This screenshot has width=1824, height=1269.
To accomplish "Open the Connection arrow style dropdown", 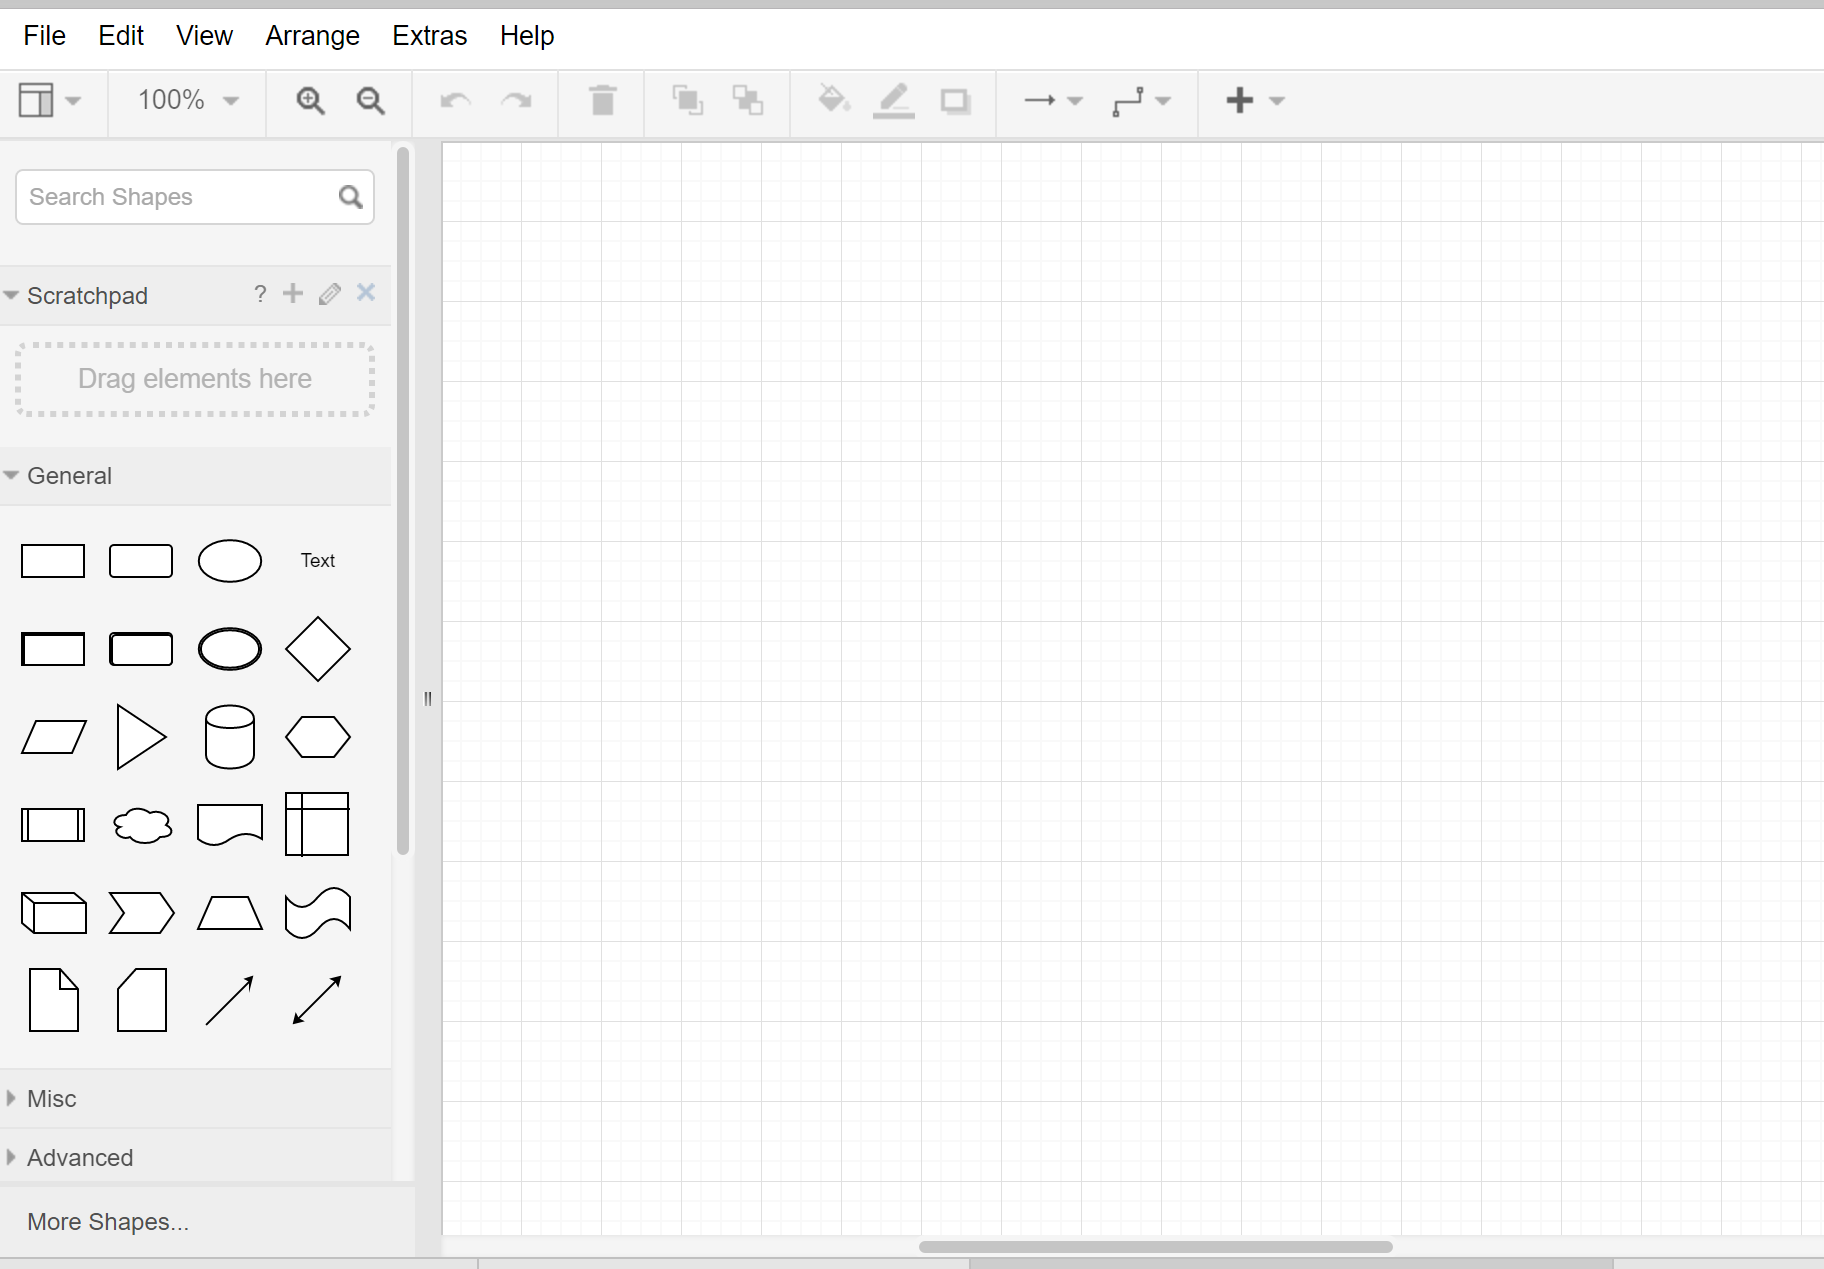I will pyautogui.click(x=1053, y=101).
